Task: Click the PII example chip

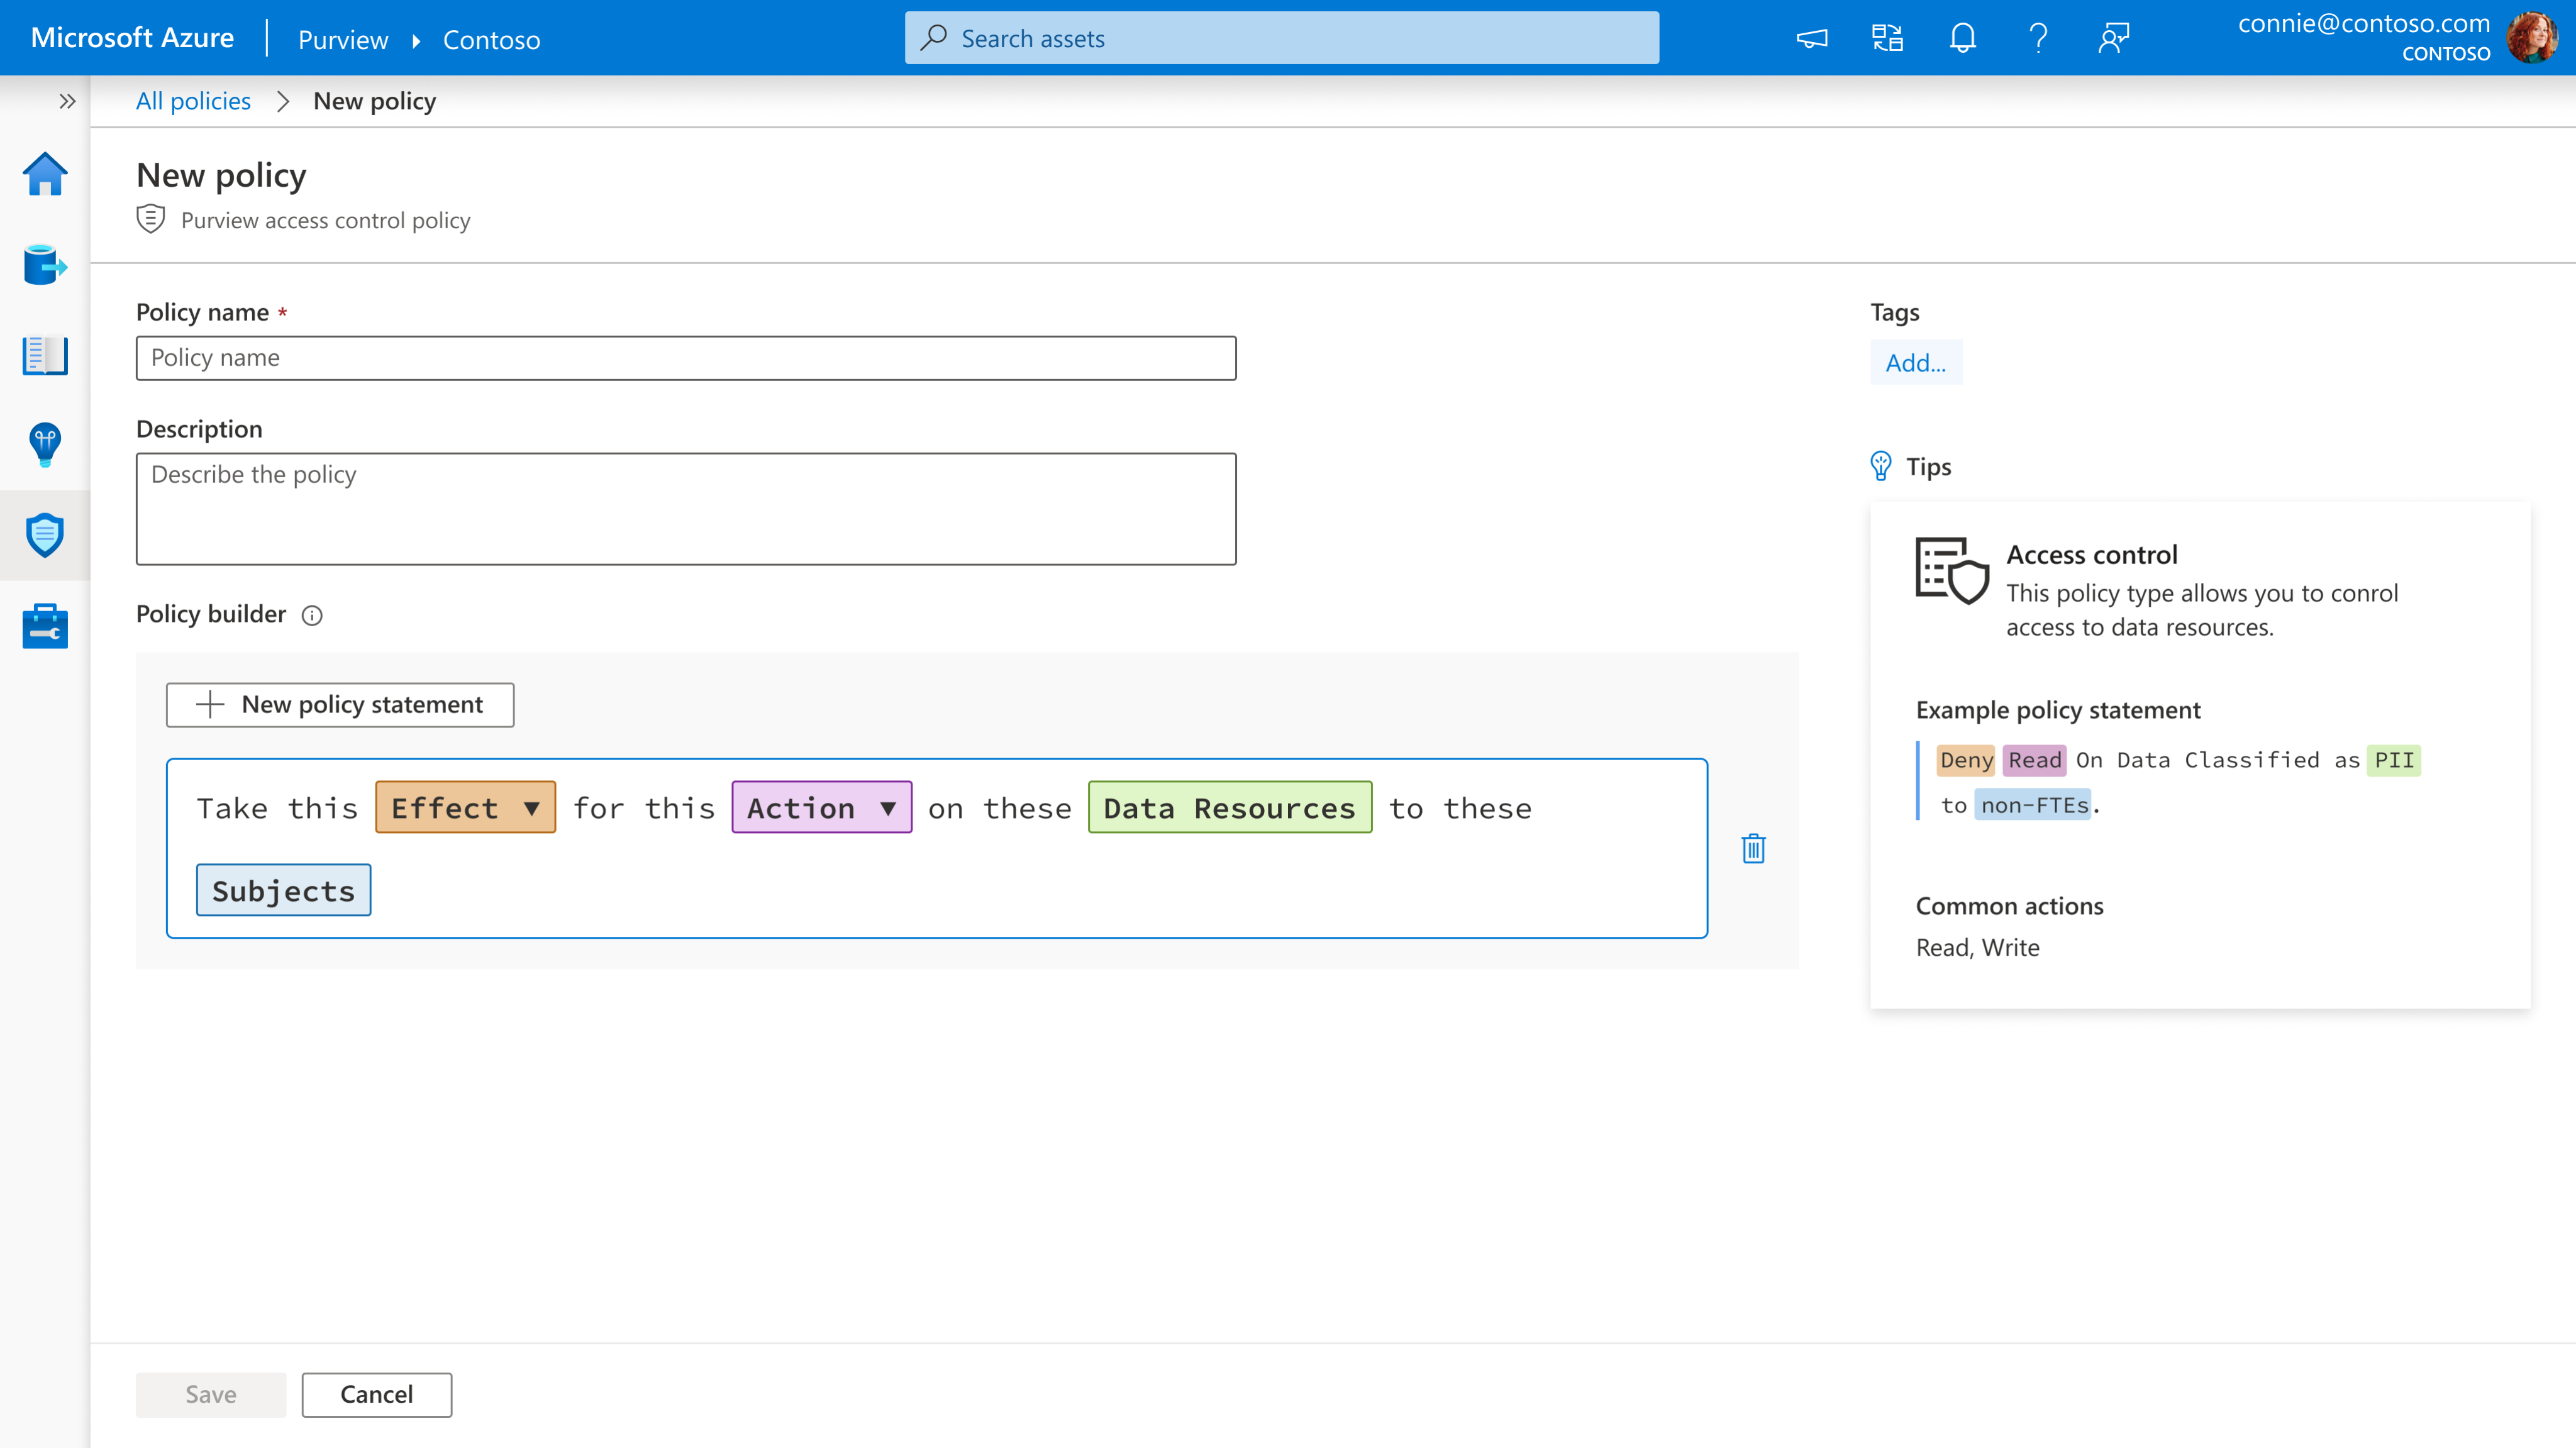Action: [x=2394, y=760]
